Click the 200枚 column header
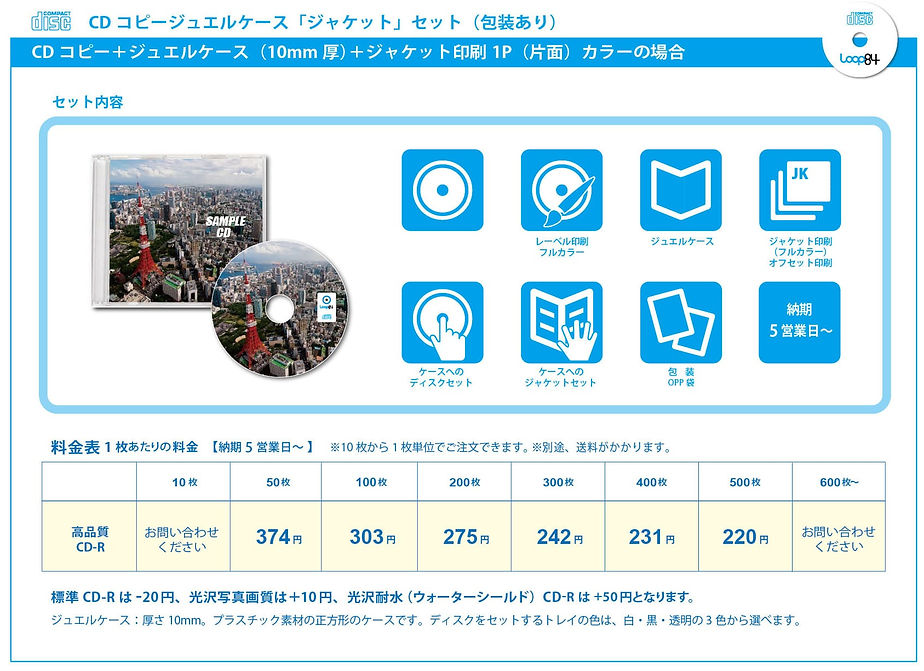The image size is (924, 671). pos(465,482)
